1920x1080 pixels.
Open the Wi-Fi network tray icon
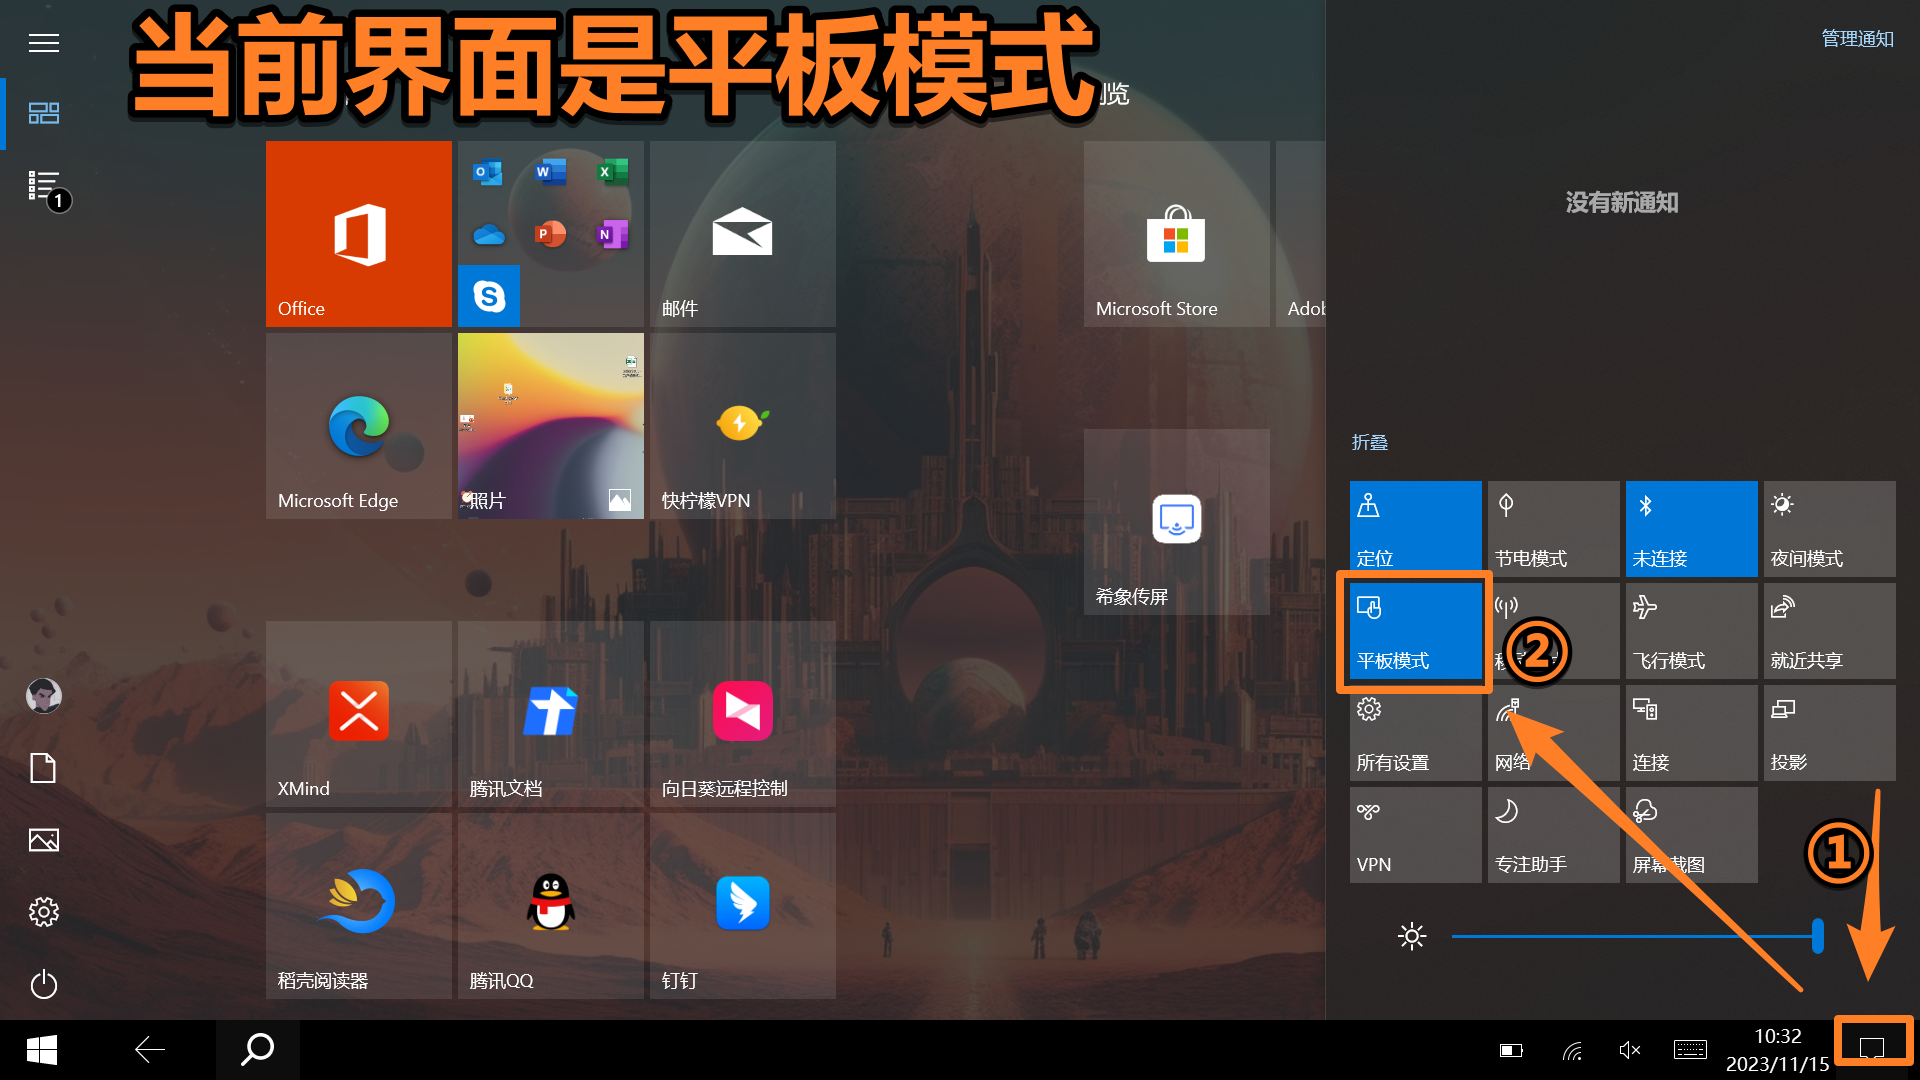pos(1573,1050)
